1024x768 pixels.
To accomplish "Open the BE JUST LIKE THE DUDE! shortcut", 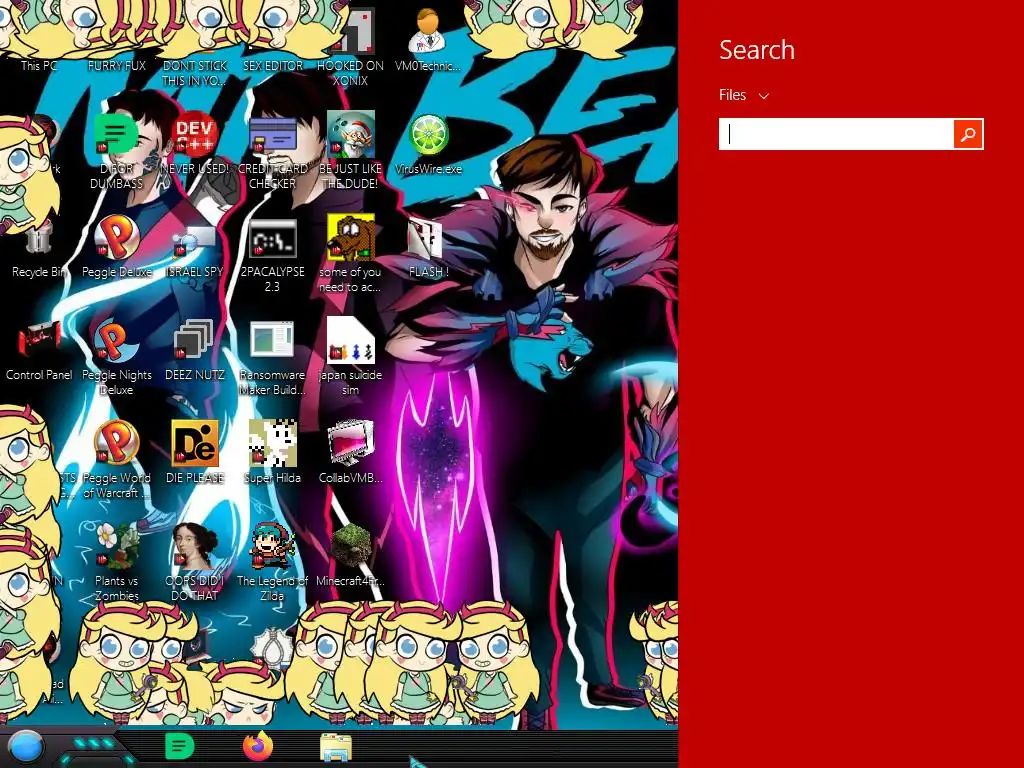I will [351, 150].
